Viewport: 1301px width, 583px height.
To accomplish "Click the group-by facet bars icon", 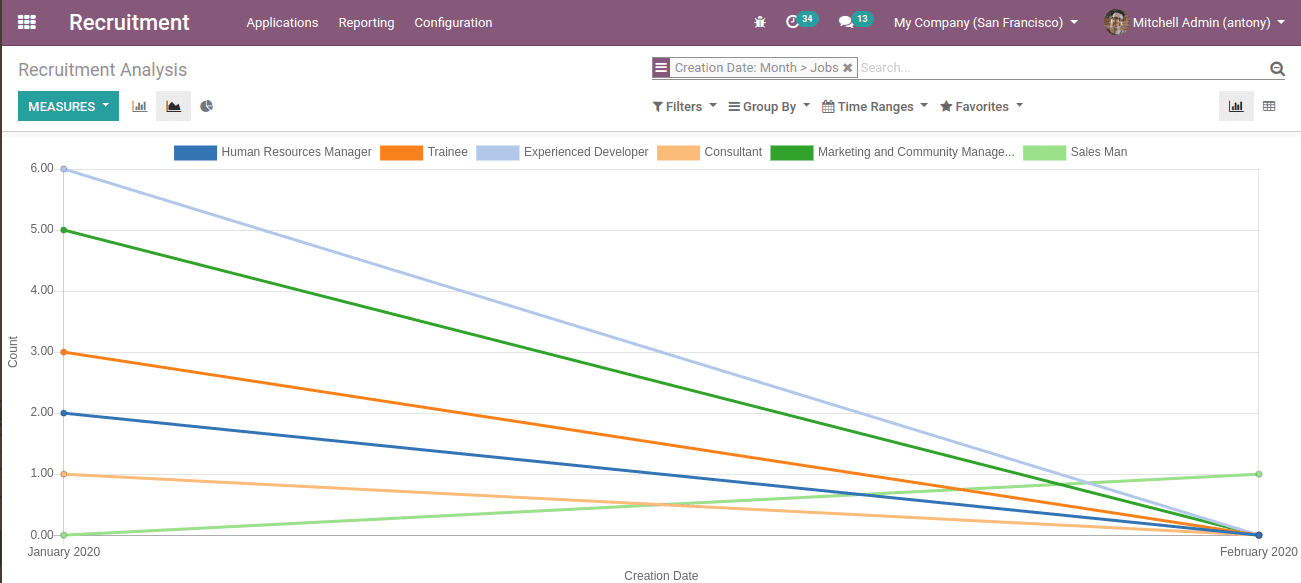I will tap(661, 68).
